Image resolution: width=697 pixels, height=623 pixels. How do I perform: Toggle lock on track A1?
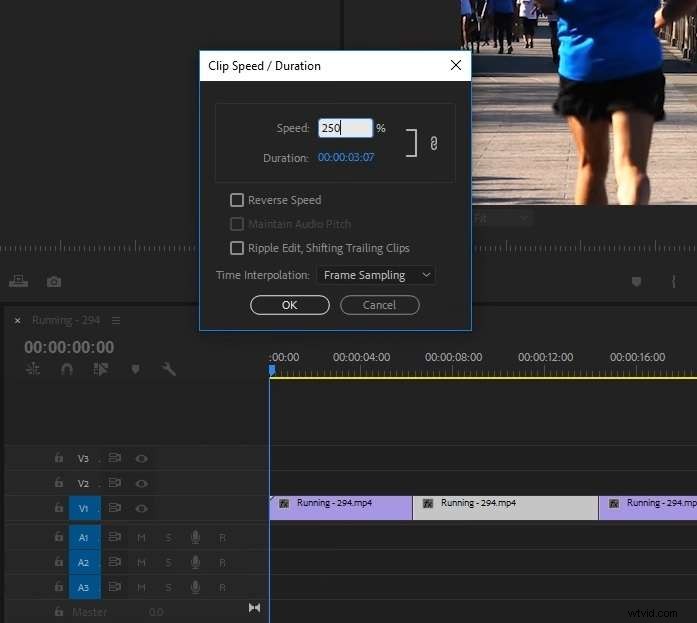tap(59, 536)
